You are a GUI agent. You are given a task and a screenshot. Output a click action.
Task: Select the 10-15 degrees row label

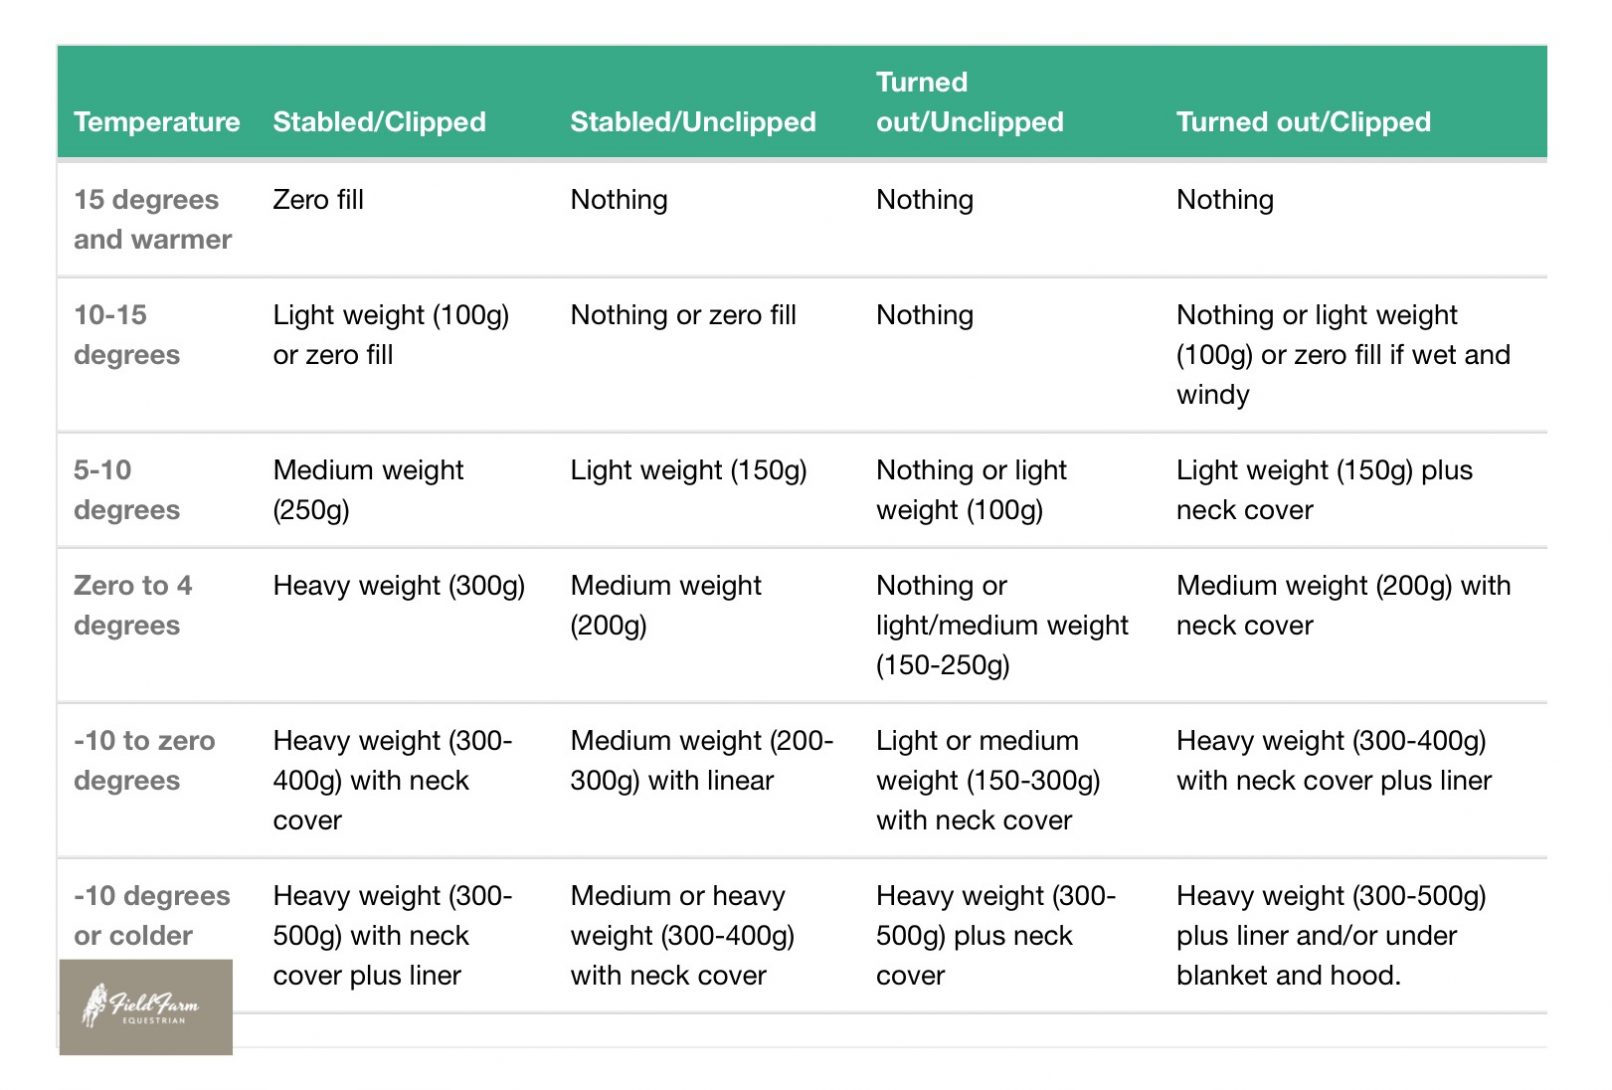pos(126,334)
